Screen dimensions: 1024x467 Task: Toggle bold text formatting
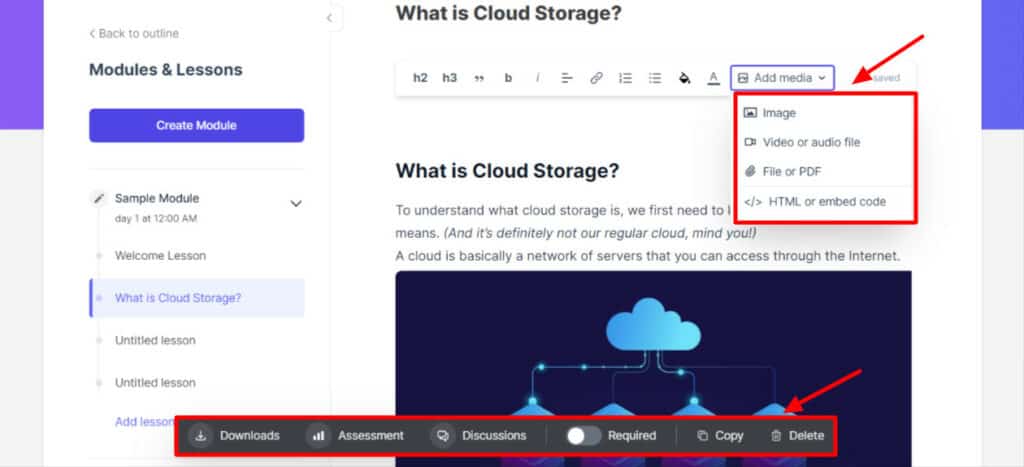point(508,78)
